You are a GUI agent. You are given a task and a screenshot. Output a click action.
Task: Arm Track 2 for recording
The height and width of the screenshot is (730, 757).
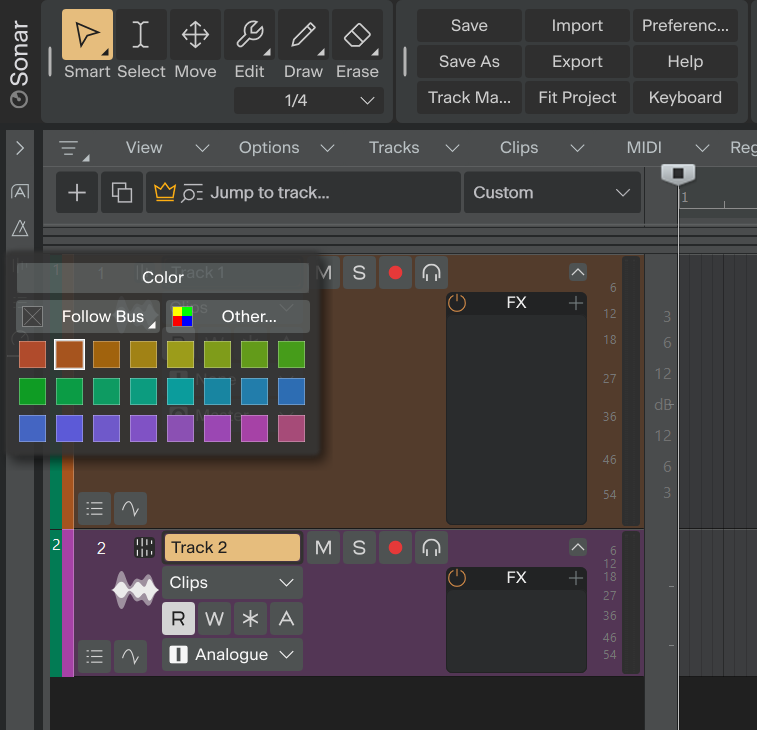pyautogui.click(x=395, y=548)
